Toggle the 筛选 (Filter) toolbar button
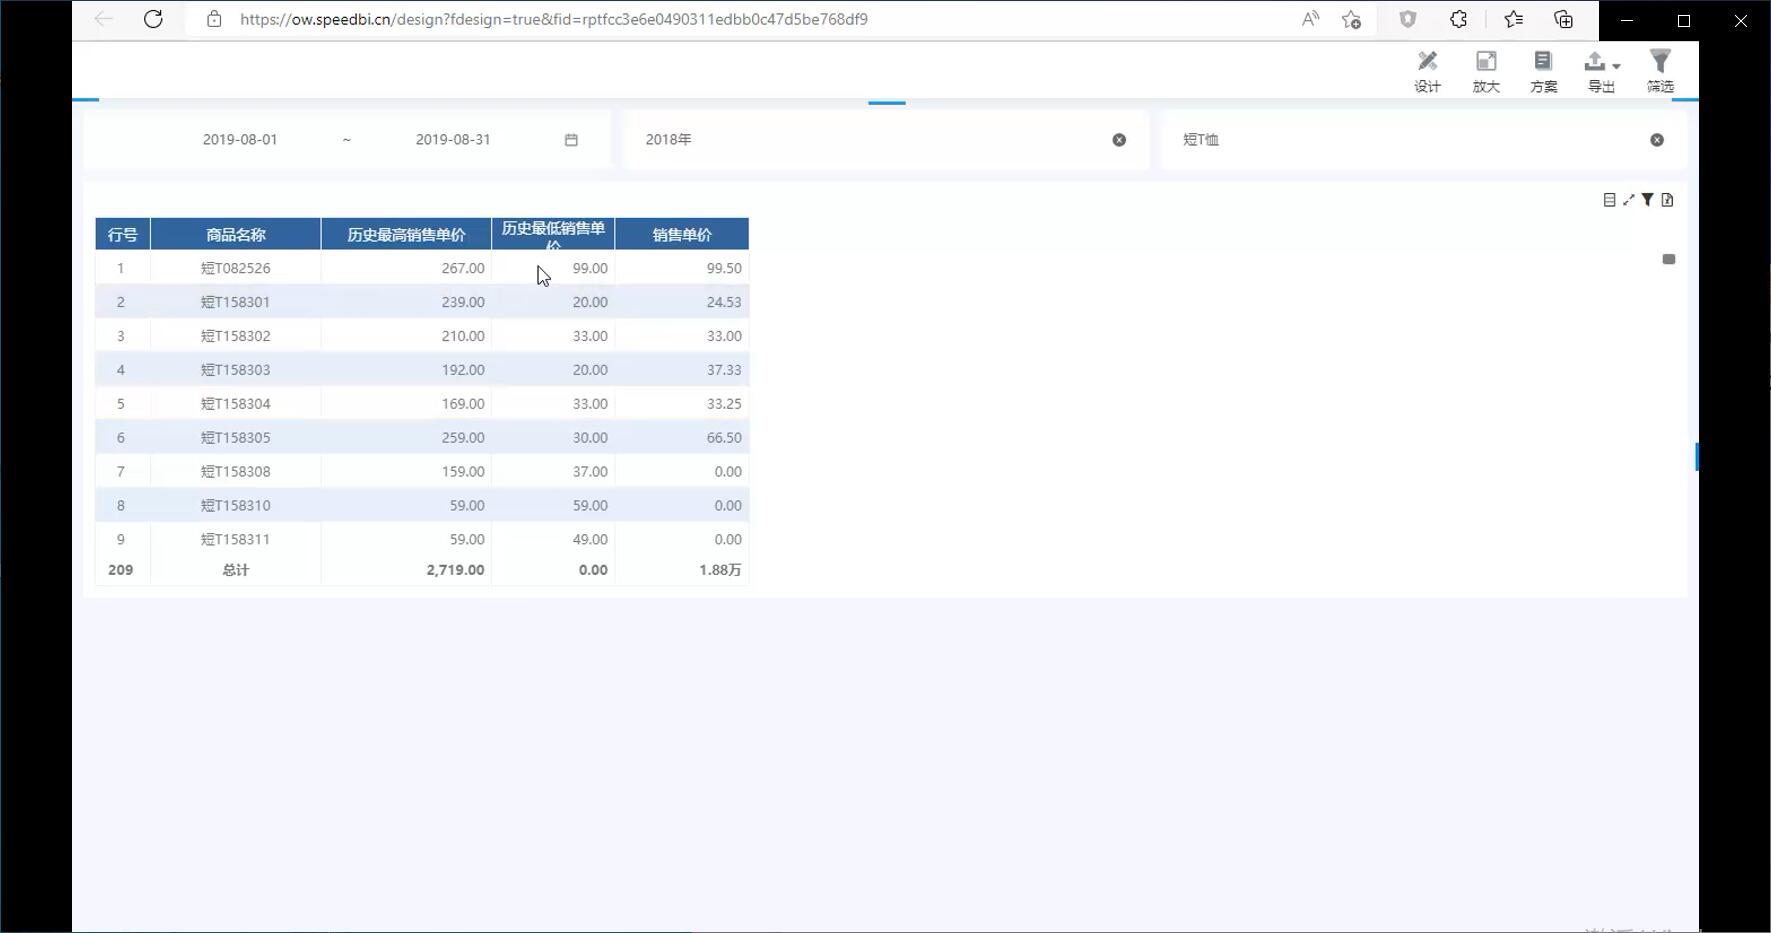The image size is (1771, 933). pyautogui.click(x=1660, y=71)
